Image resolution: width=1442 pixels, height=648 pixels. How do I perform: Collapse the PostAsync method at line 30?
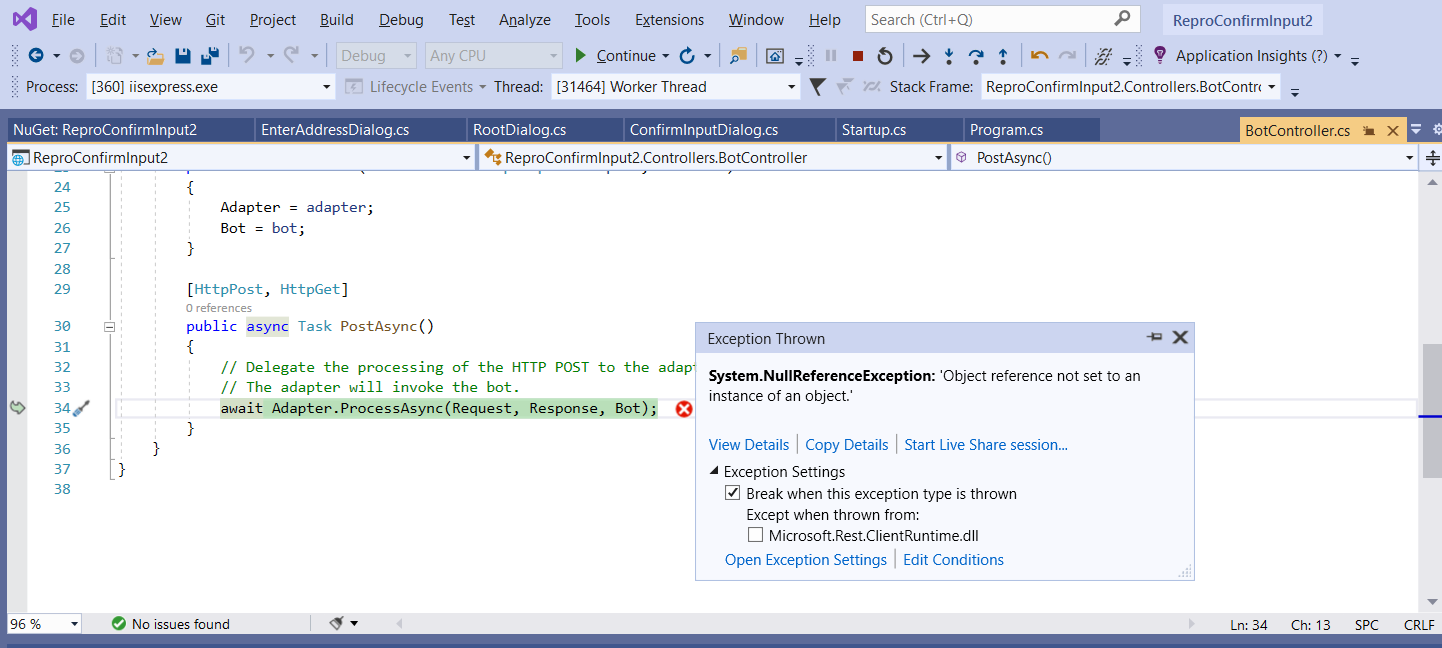tap(110, 326)
